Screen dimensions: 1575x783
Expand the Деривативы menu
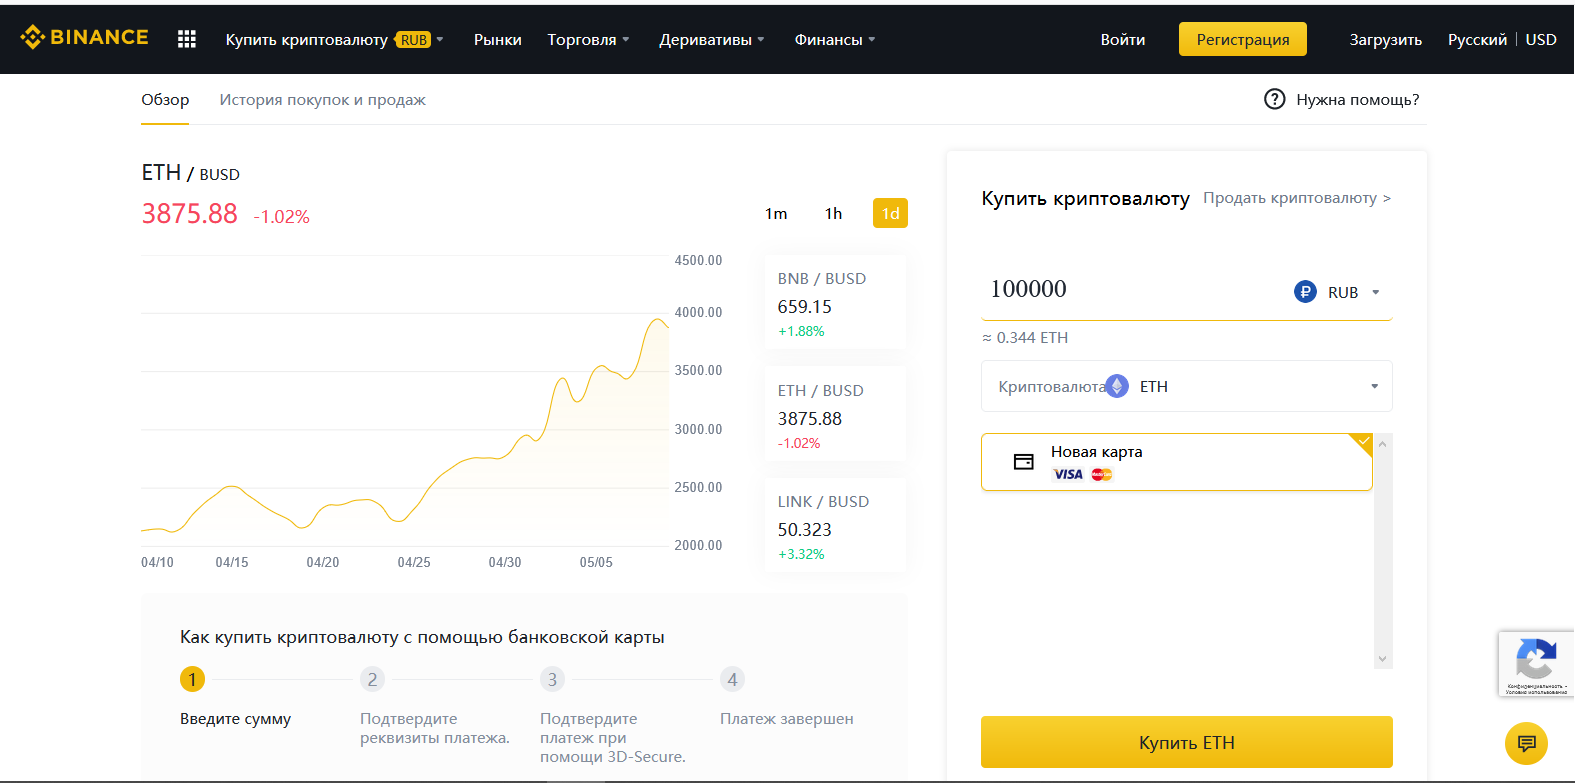(711, 39)
